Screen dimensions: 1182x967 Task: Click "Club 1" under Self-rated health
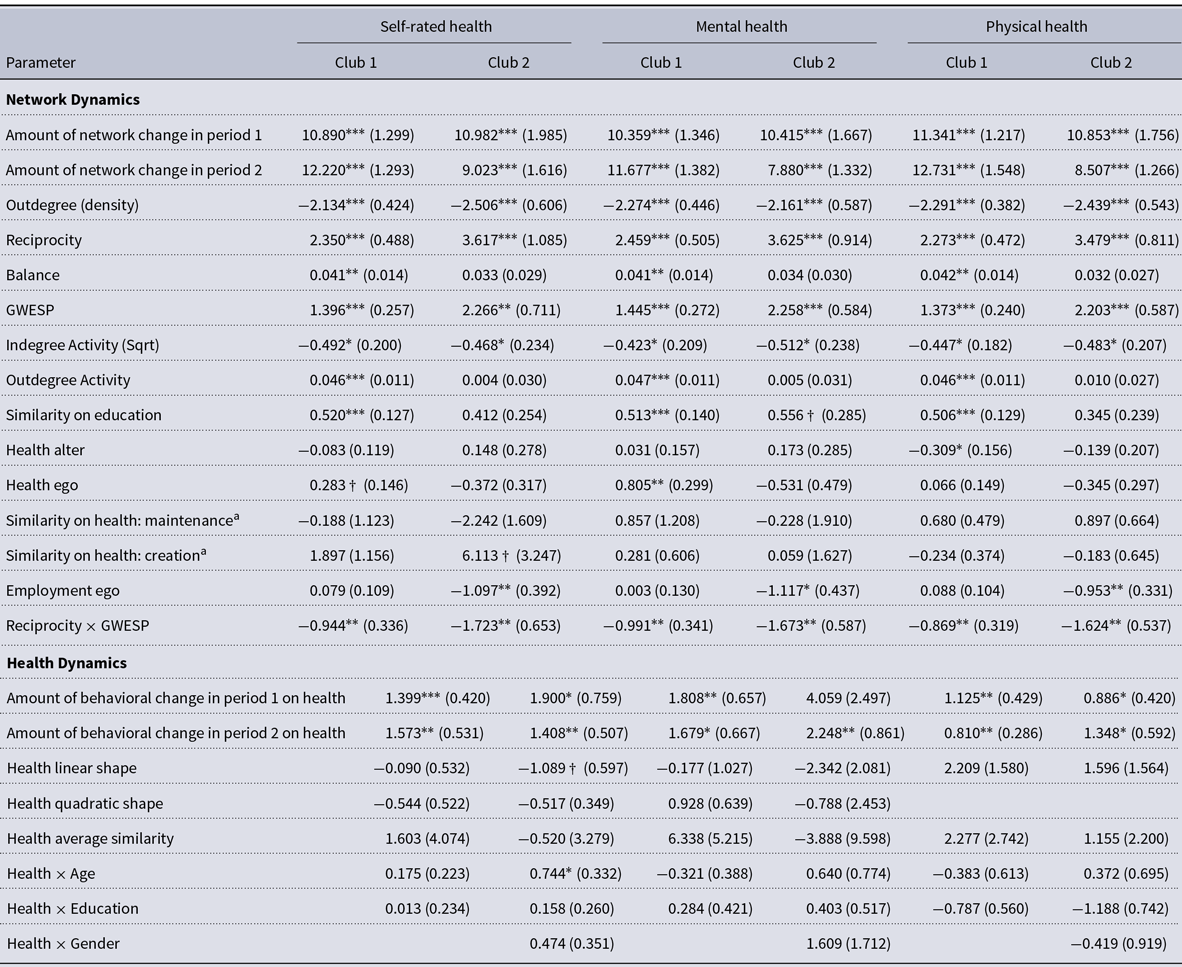[x=356, y=62]
